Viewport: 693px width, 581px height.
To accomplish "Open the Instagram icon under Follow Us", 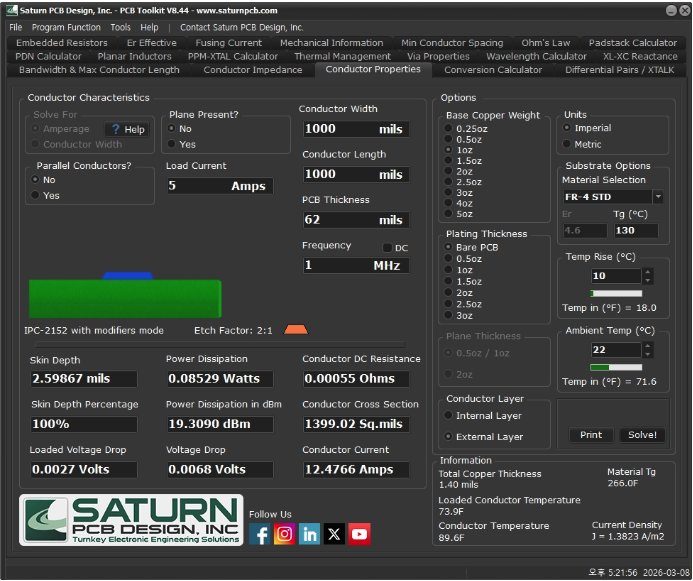I will (284, 534).
